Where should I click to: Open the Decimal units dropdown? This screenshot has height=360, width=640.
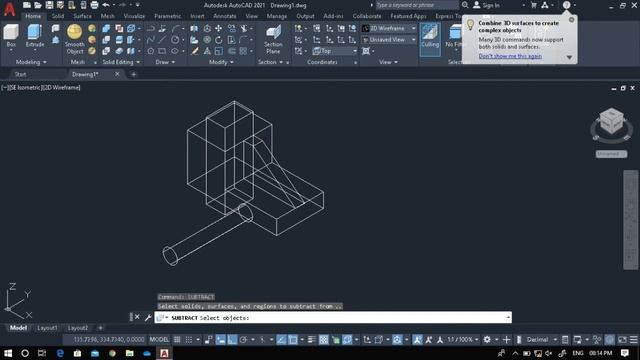pos(542,340)
